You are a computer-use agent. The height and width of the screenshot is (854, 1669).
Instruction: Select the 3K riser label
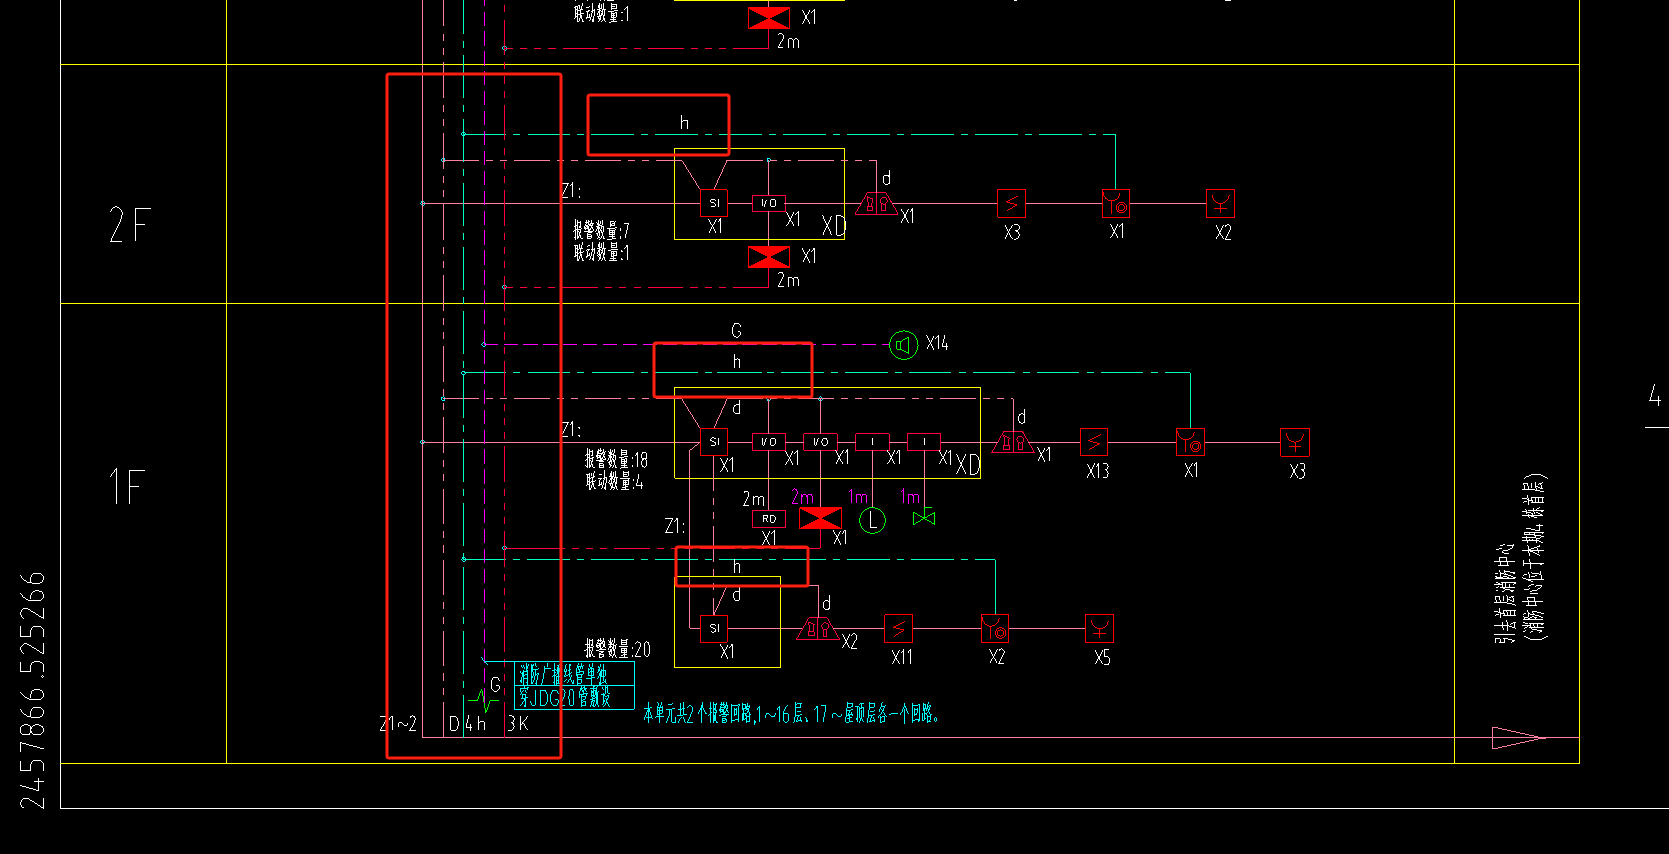(x=518, y=724)
